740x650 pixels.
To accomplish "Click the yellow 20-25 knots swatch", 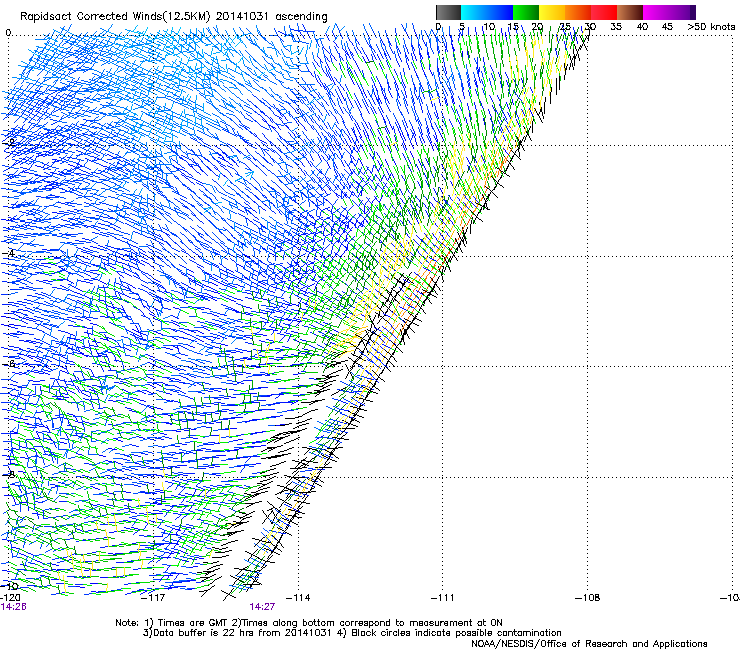I will (x=552, y=12).
